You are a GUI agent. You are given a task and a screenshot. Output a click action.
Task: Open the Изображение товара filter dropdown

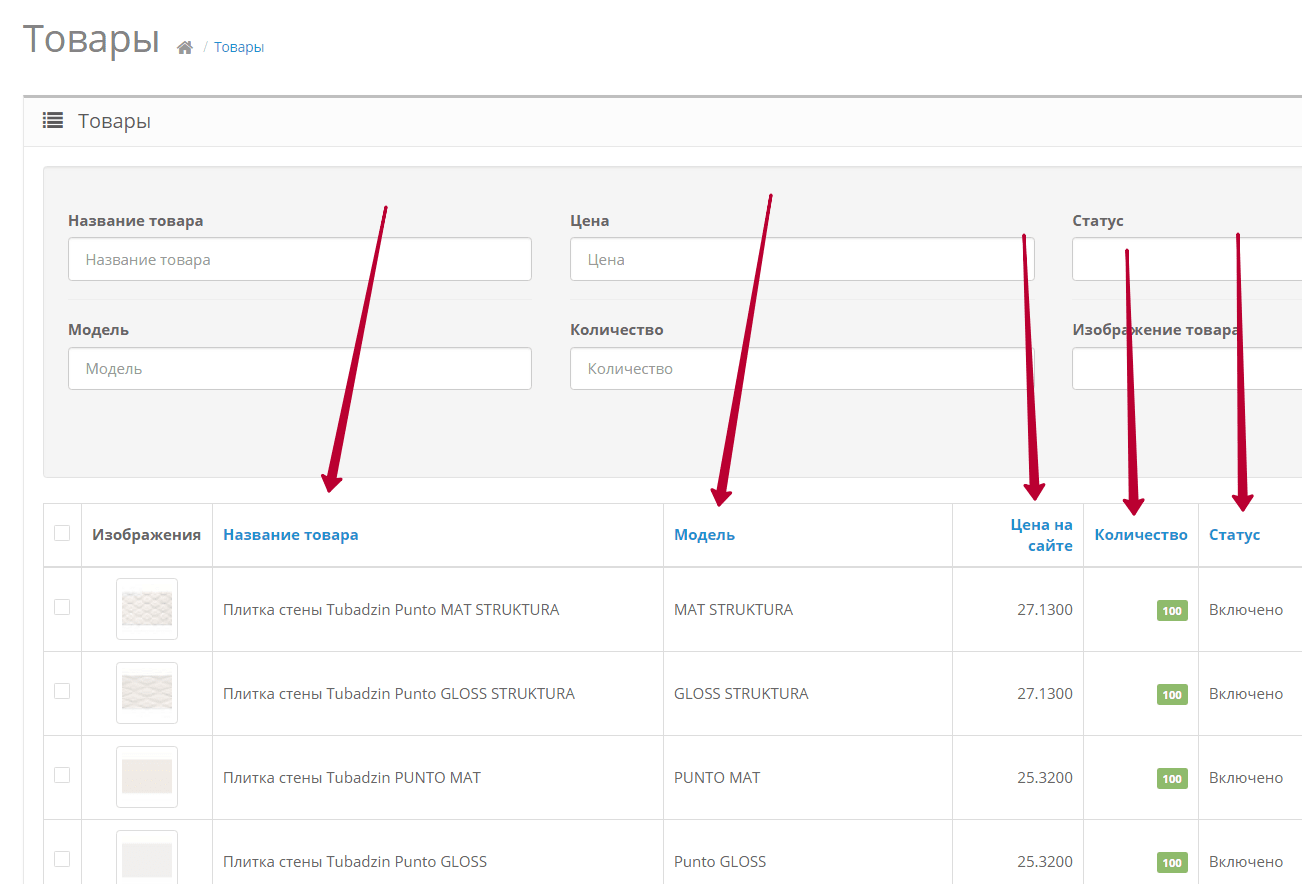pos(1186,369)
